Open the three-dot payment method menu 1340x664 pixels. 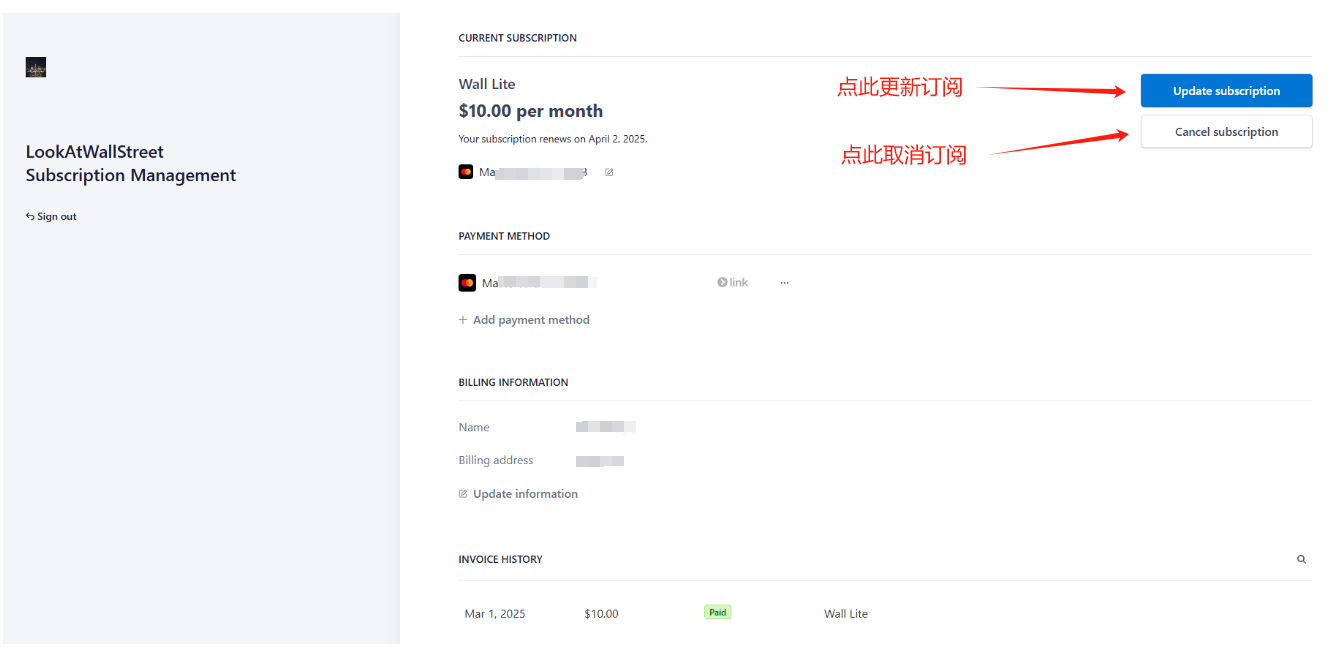784,283
